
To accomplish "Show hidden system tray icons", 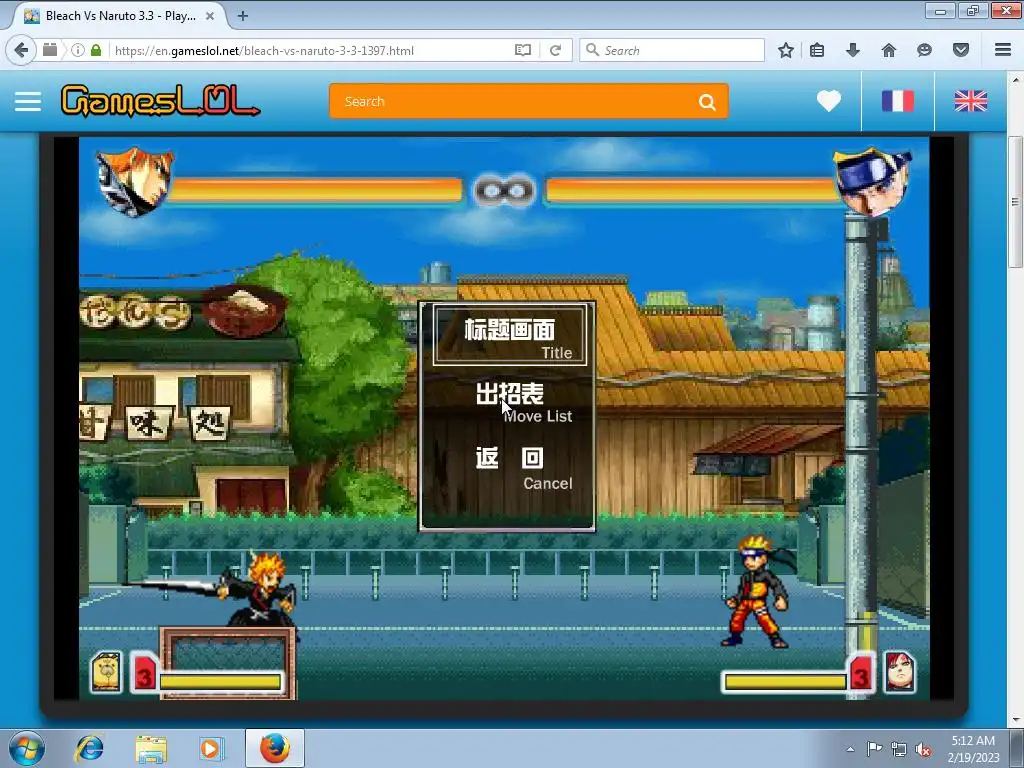I will click(x=850, y=749).
